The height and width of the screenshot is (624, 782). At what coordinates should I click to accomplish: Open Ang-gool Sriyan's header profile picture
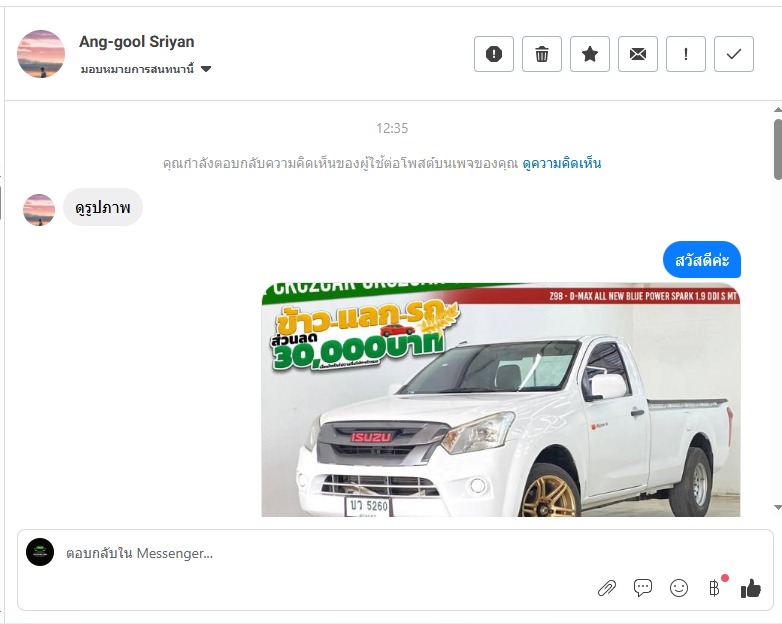pyautogui.click(x=41, y=54)
